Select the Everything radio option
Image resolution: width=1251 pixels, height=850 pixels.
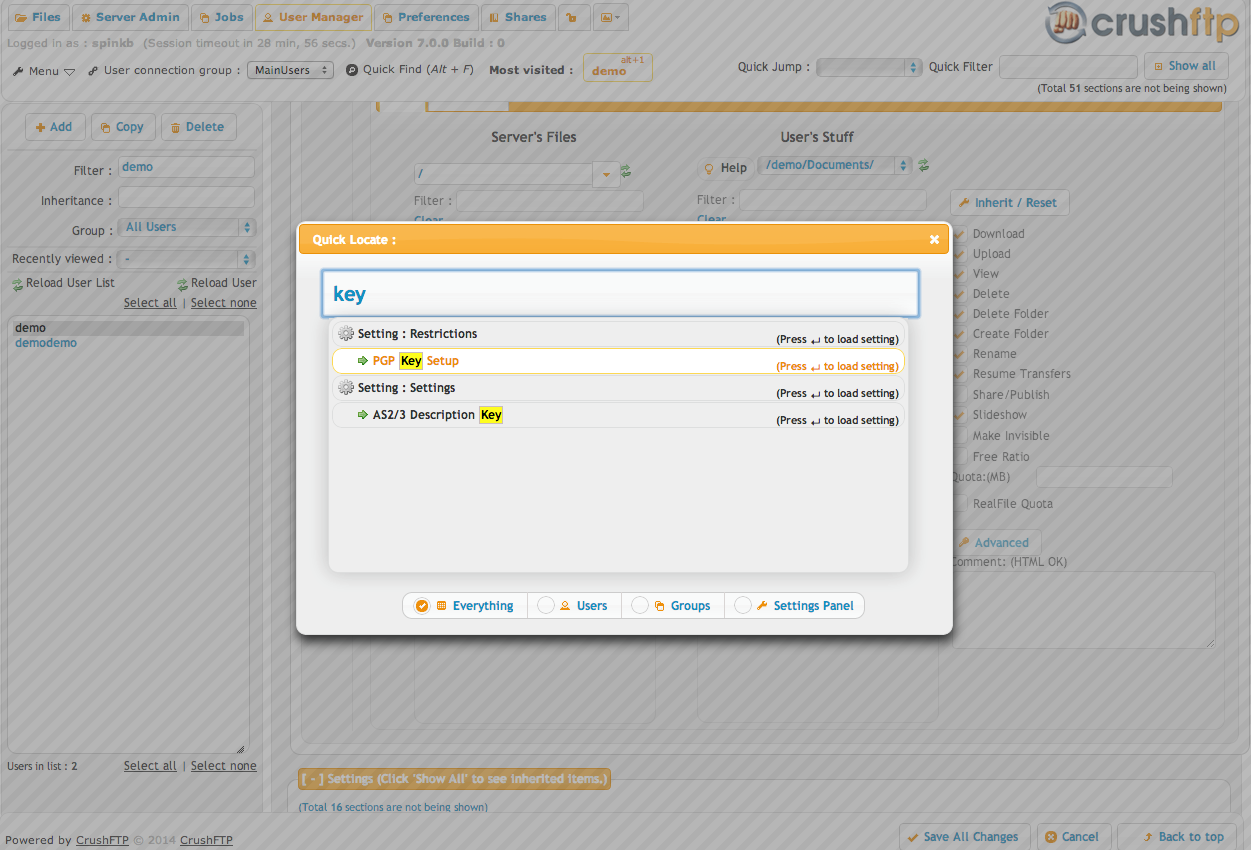(x=422, y=606)
